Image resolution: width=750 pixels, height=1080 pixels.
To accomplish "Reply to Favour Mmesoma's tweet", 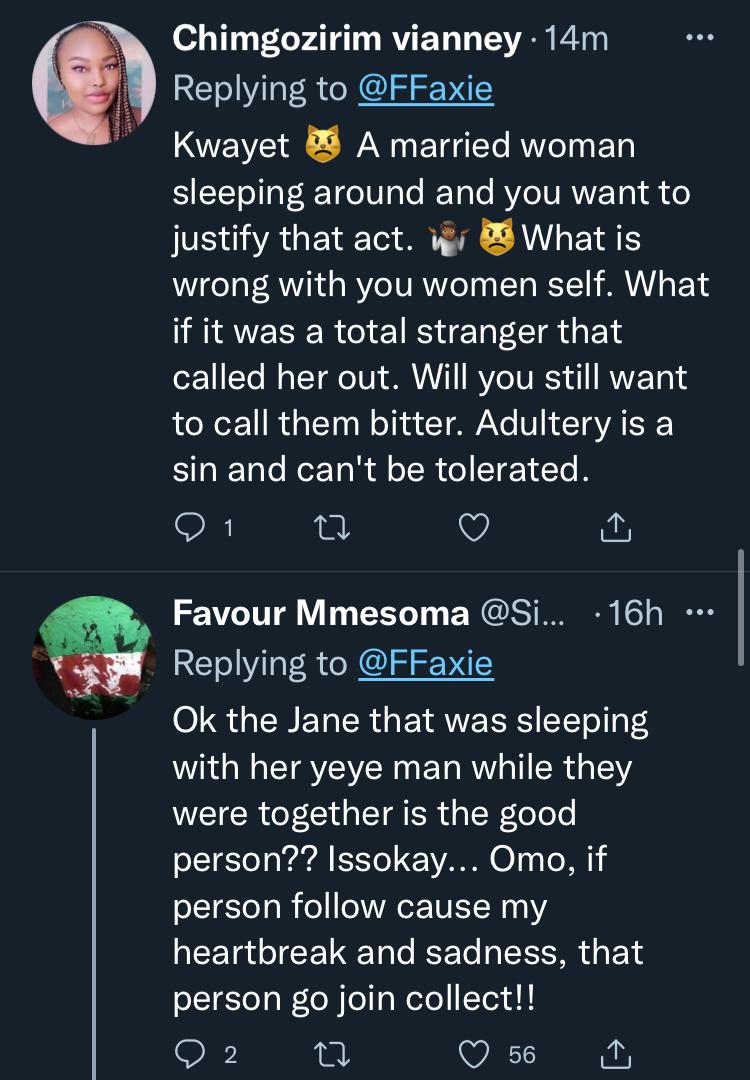I will (189, 1052).
